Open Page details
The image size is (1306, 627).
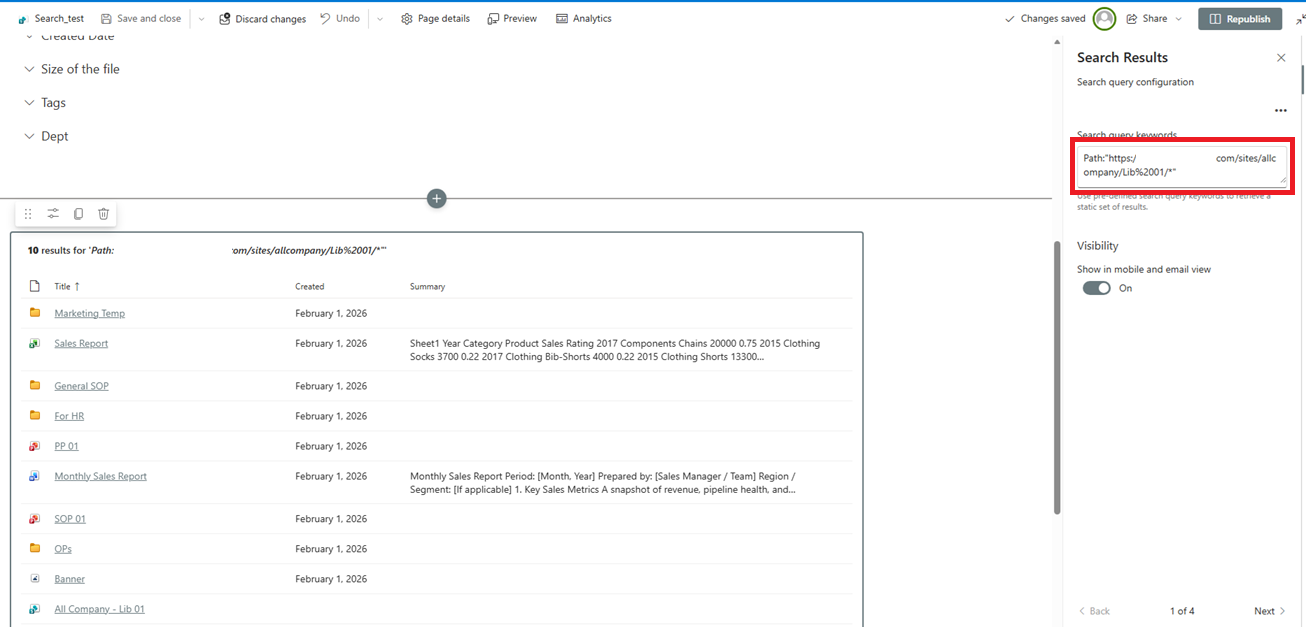435,19
